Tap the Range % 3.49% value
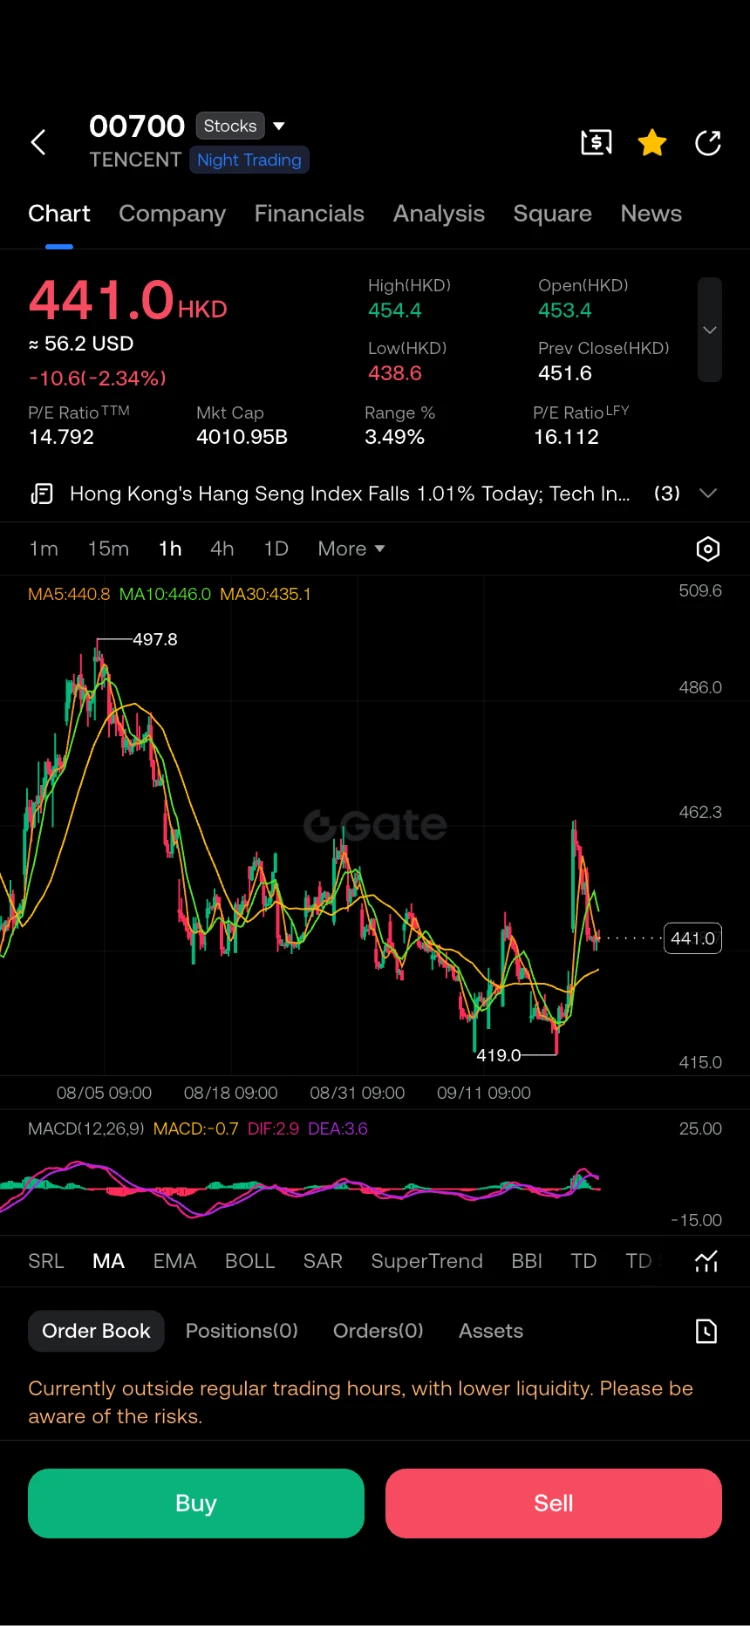 click(x=395, y=437)
